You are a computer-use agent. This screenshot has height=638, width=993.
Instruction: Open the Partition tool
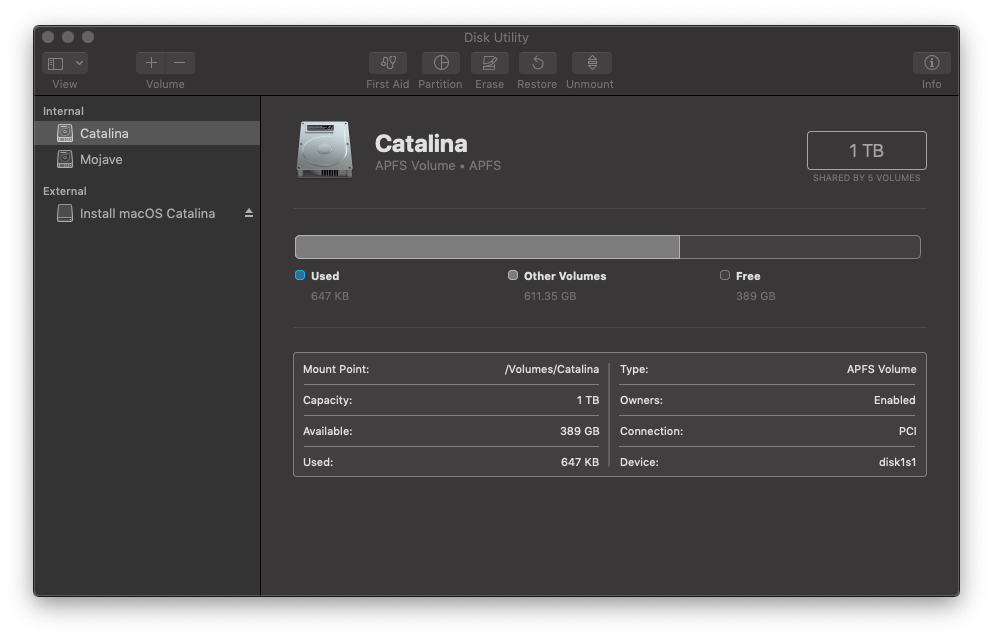point(441,63)
